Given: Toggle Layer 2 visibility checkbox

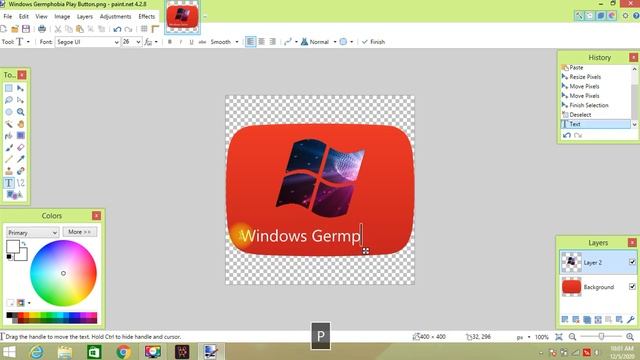Looking at the screenshot, I should pos(632,262).
